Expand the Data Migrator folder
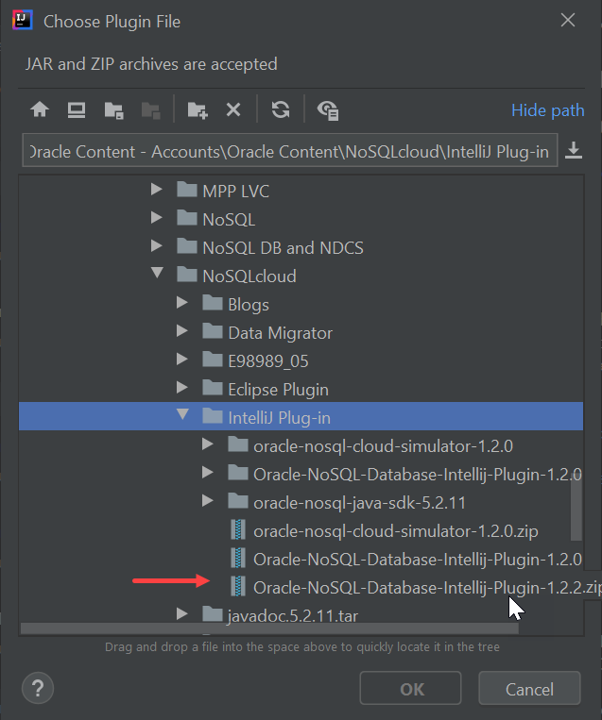 [182, 331]
